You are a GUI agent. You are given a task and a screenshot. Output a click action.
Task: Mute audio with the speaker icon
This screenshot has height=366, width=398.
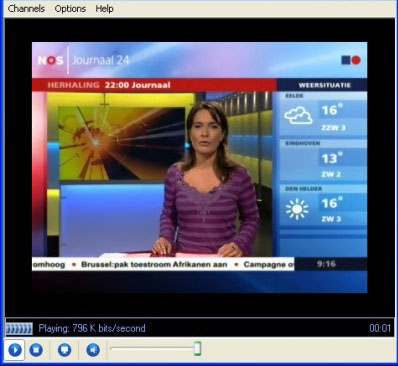tap(93, 350)
